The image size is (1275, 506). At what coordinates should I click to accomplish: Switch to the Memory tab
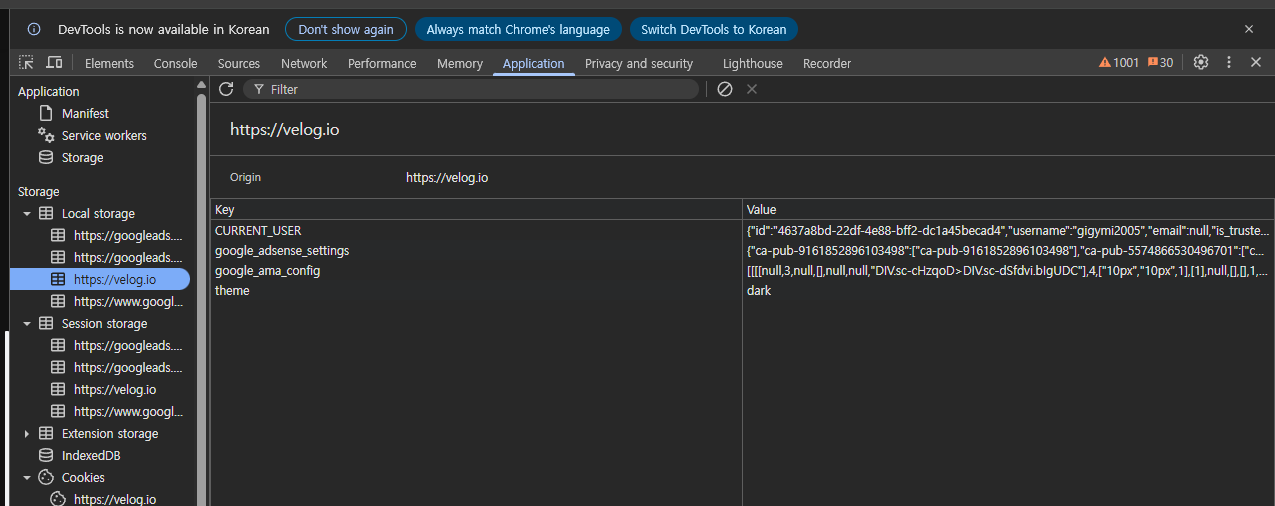(x=460, y=63)
